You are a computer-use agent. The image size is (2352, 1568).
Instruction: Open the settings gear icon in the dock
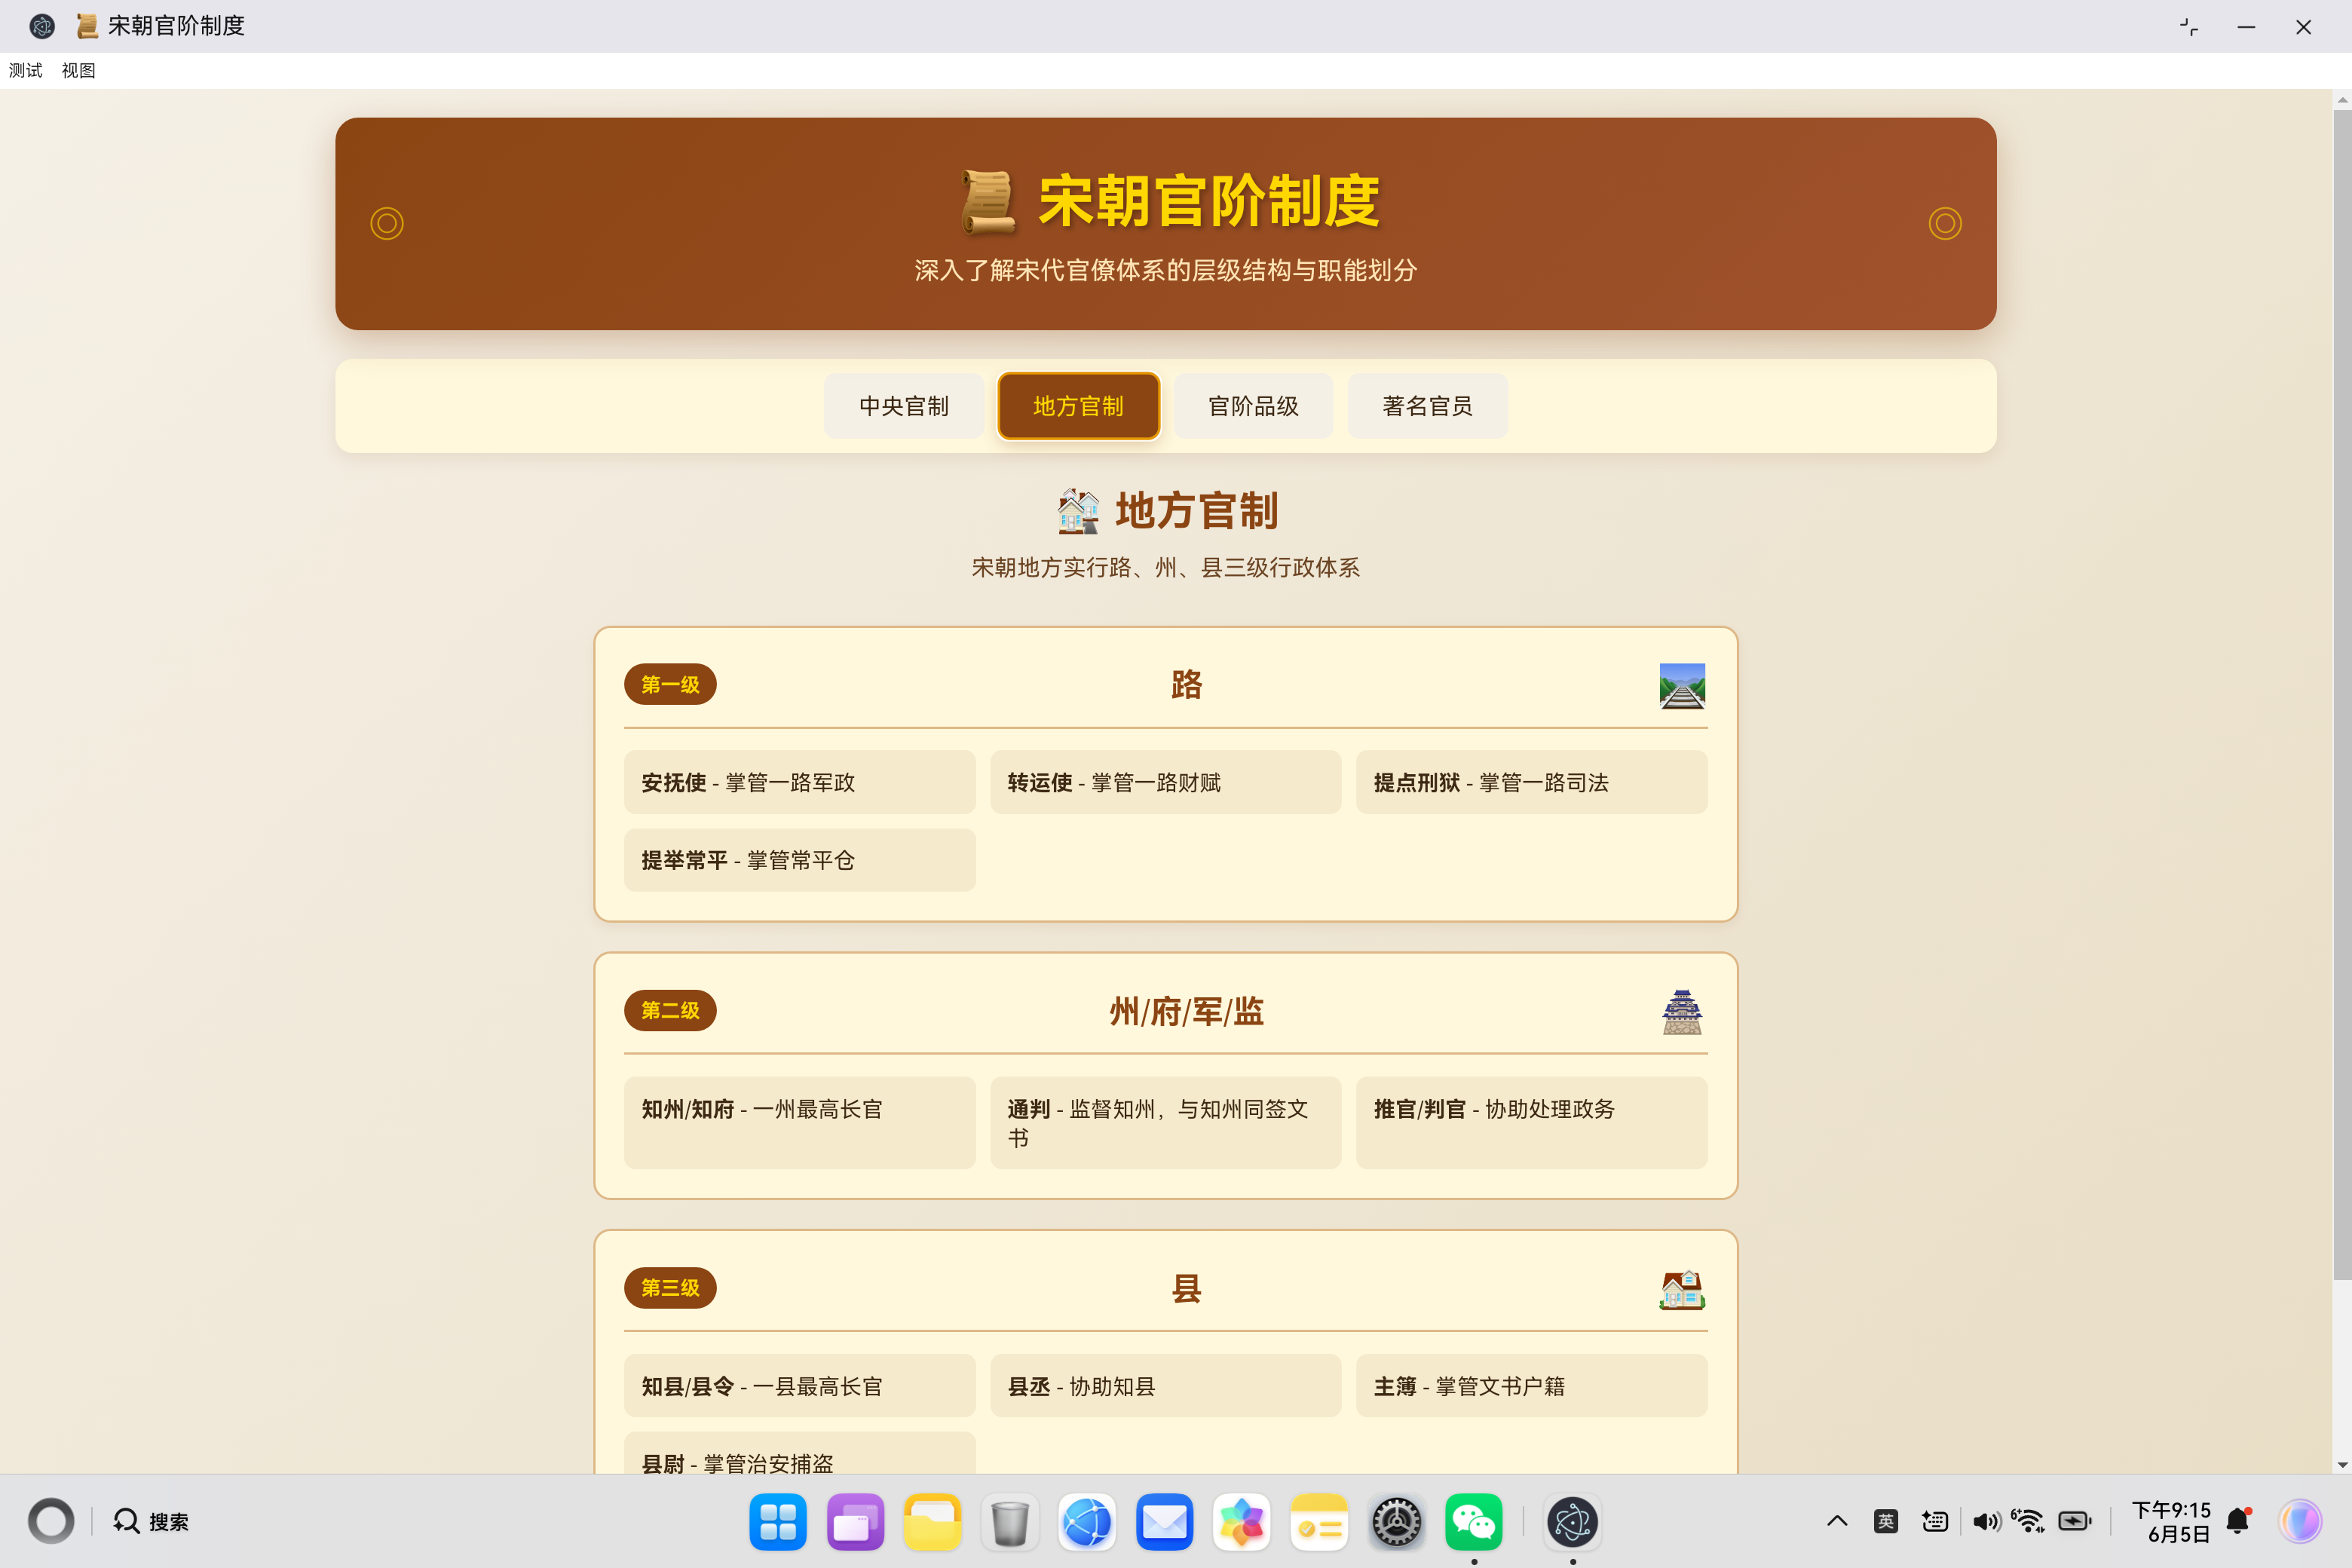[1396, 1522]
